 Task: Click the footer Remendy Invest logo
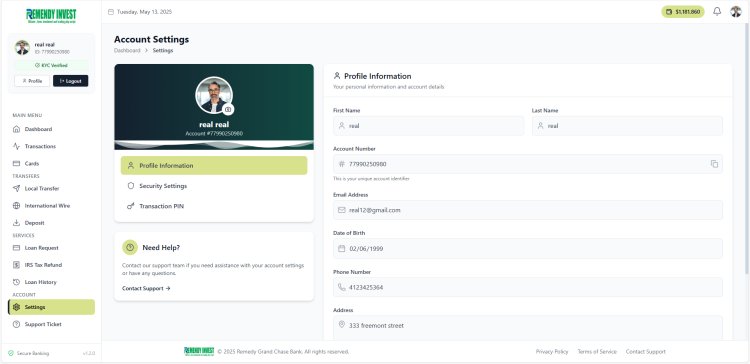[x=199, y=352]
